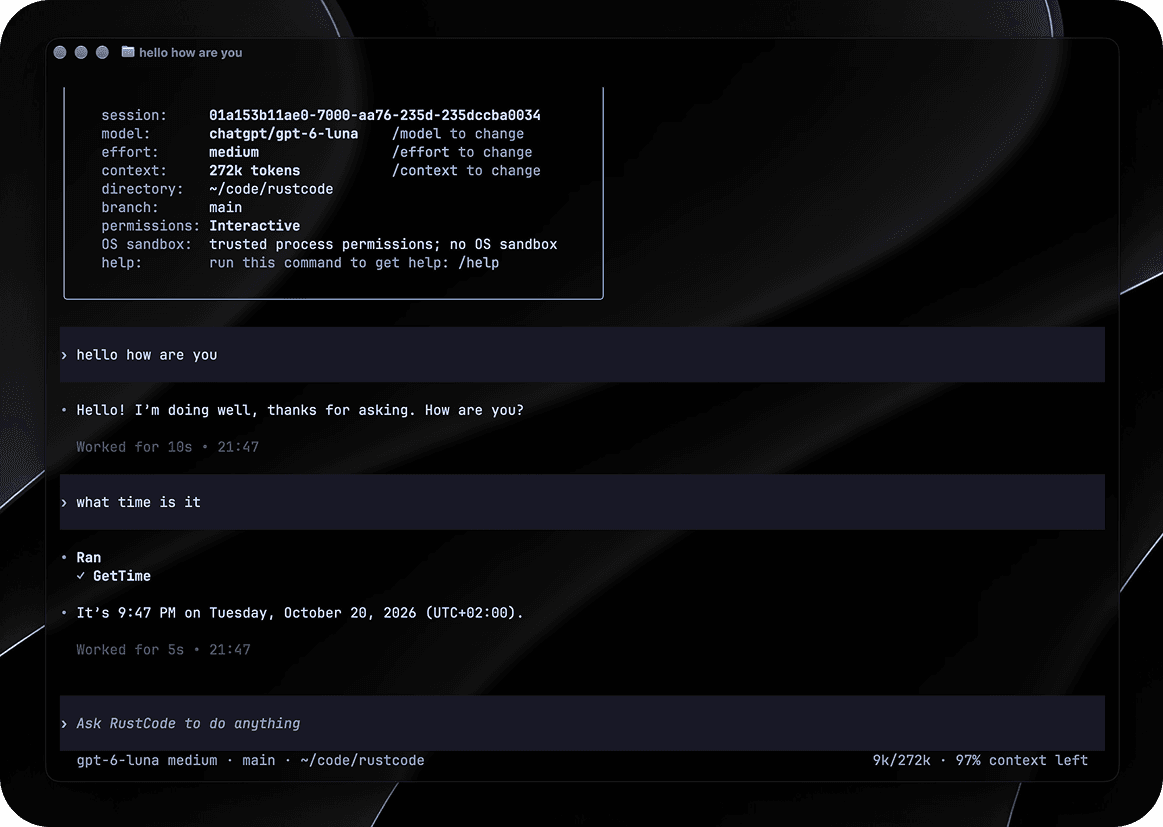Click the 'what time is it' prompt message
The image size is (1163, 827).
point(582,502)
